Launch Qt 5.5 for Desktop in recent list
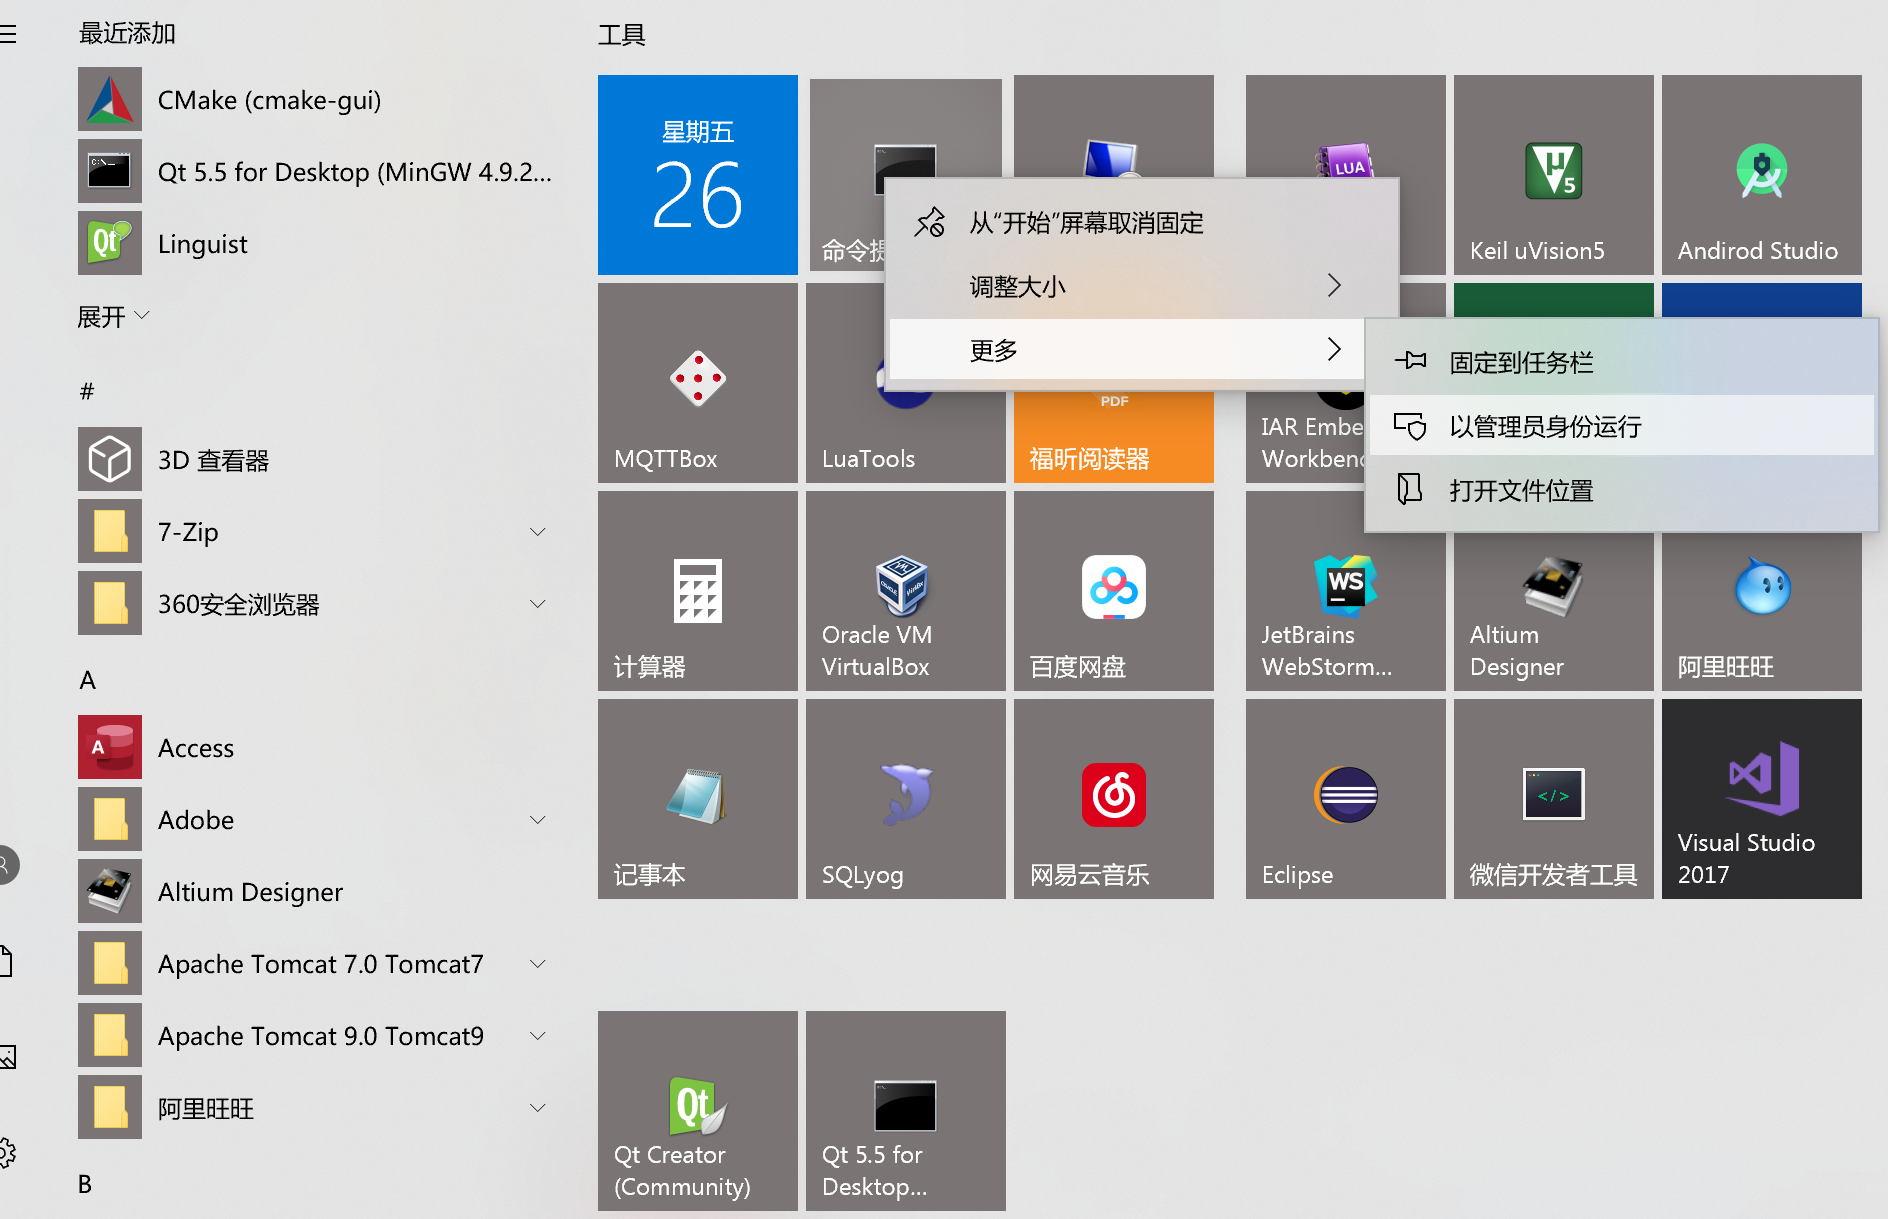The height and width of the screenshot is (1219, 1888). 315,172
